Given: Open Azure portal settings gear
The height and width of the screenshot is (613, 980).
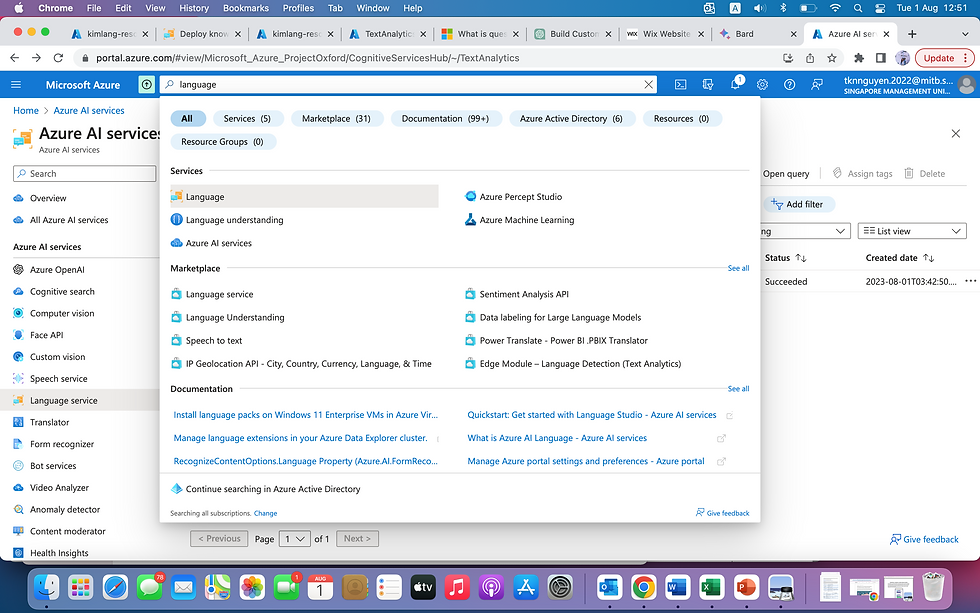Looking at the screenshot, I should pyautogui.click(x=762, y=84).
